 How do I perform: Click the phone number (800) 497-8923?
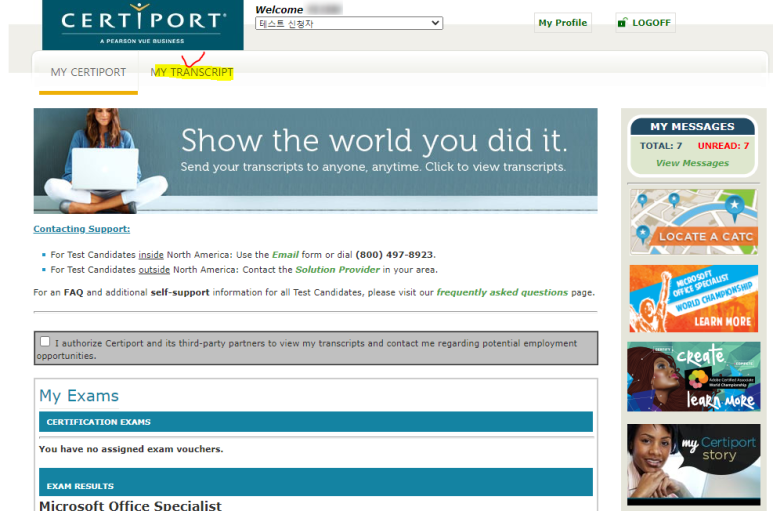coord(394,255)
